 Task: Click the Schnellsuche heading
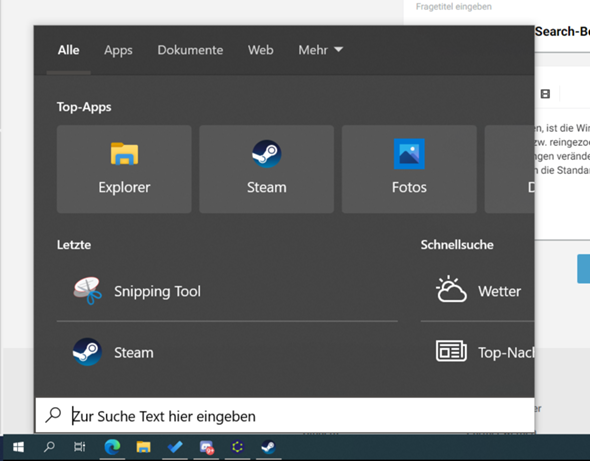click(457, 245)
